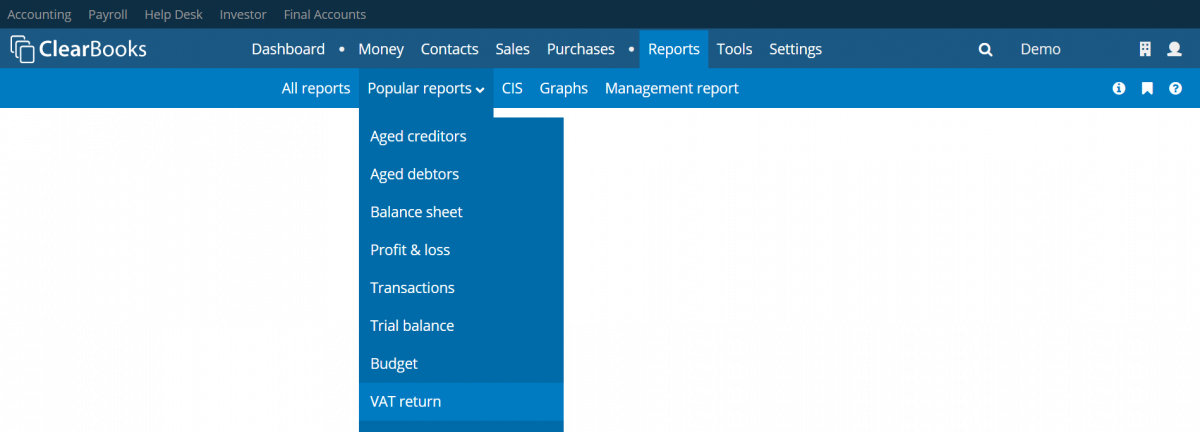The image size is (1200, 432).
Task: Click the business building icon
Action: coord(1146,49)
